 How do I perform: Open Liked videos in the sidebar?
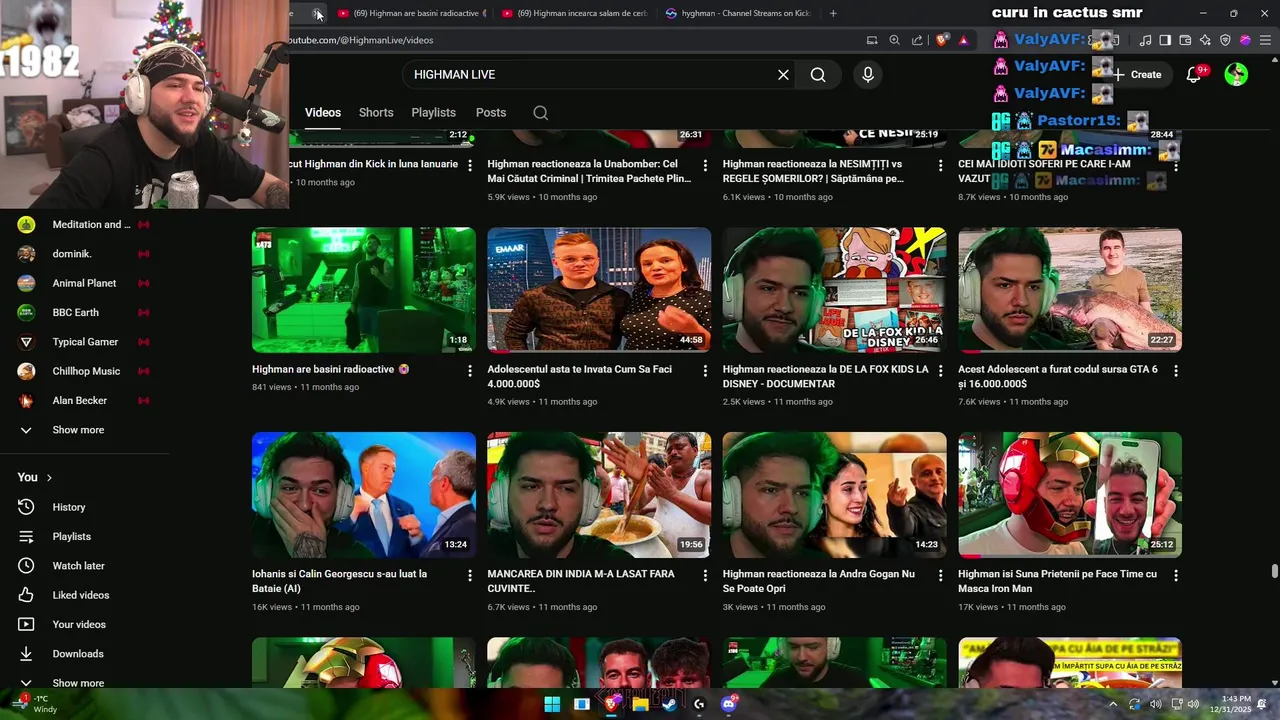point(80,595)
